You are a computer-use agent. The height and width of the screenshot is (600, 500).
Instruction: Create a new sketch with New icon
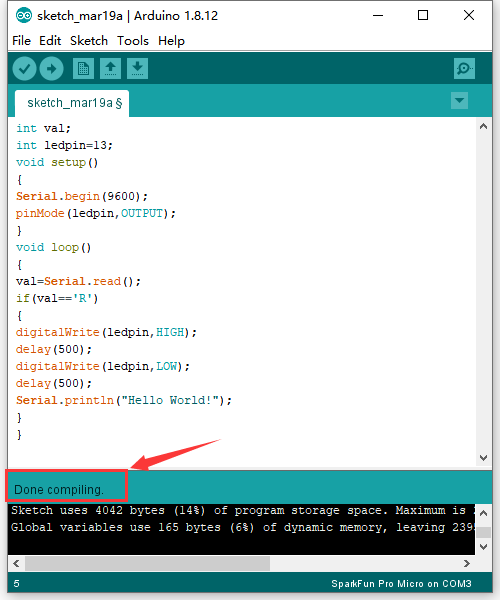[x=83, y=69]
